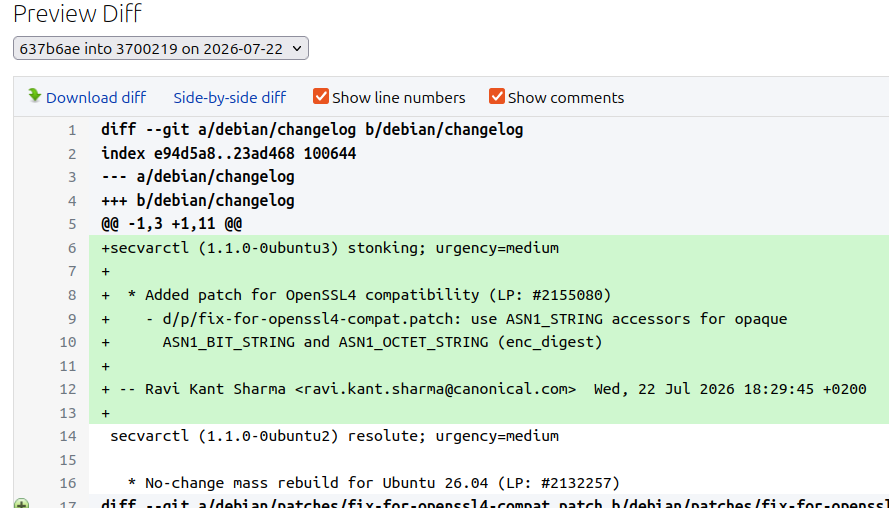Select line number 12 in the gutter
Viewport: 889px width, 508px height.
coord(67,389)
